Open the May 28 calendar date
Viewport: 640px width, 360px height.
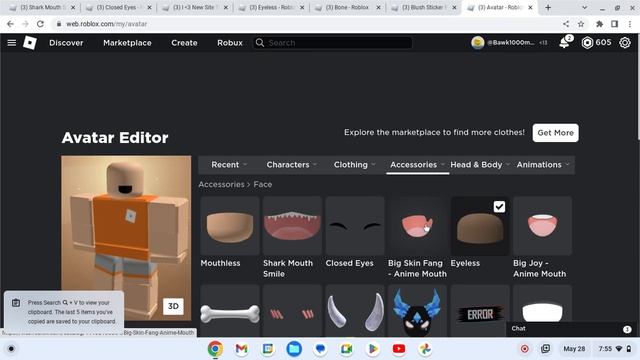[x=574, y=349]
